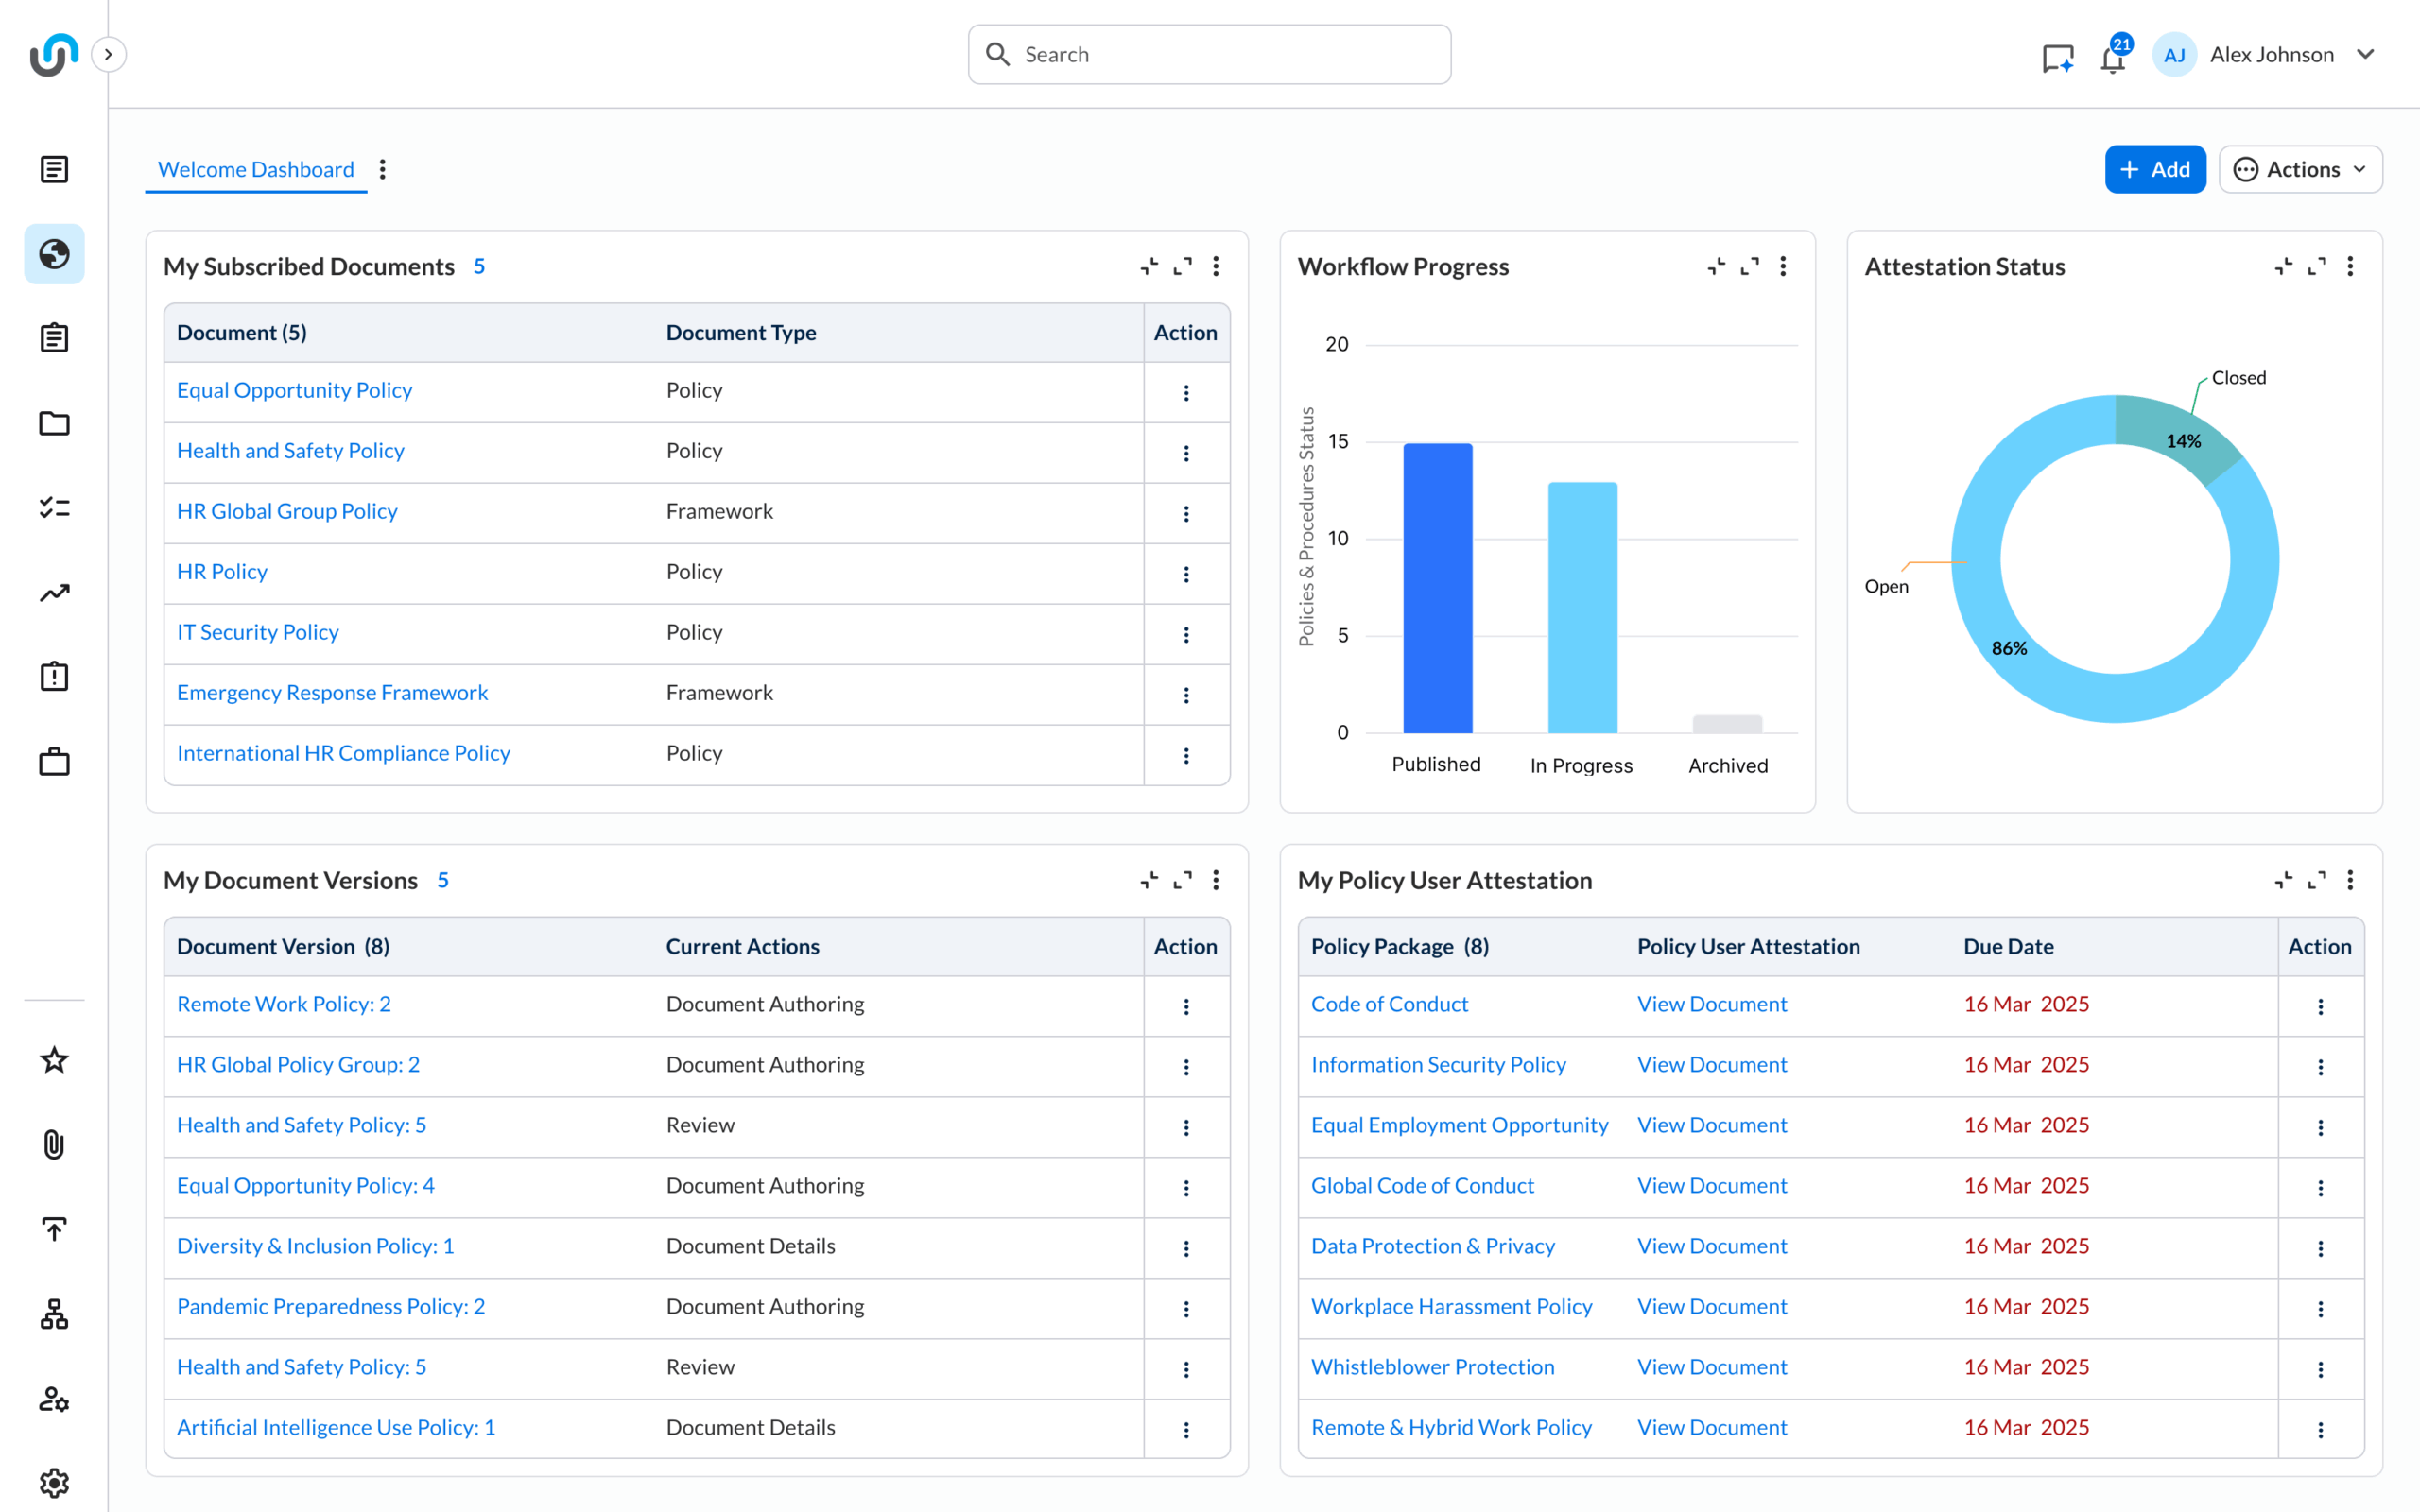Open the Welcome Dashboard tab kebab menu
2420x1512 pixels.
382,169
